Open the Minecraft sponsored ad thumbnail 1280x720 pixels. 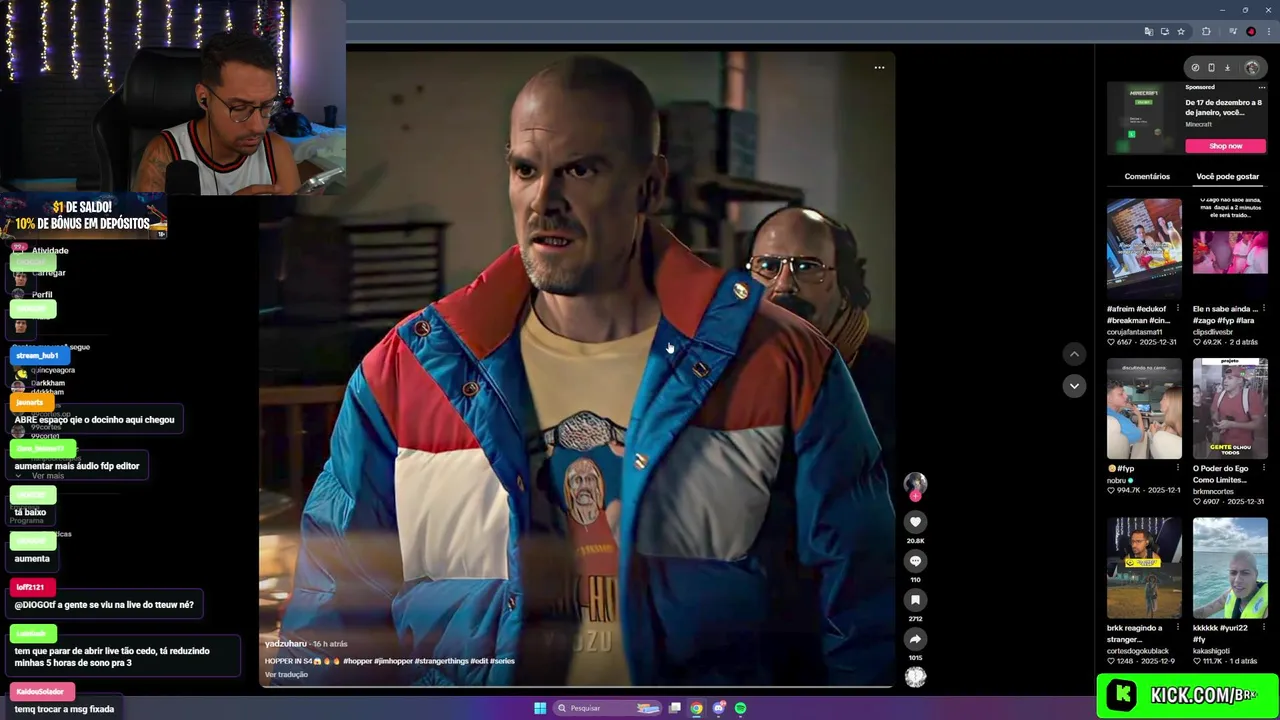click(1144, 118)
